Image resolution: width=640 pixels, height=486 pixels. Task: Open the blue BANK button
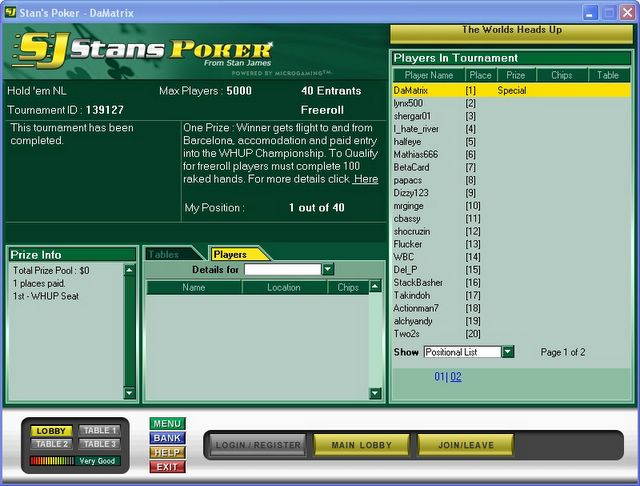click(167, 438)
